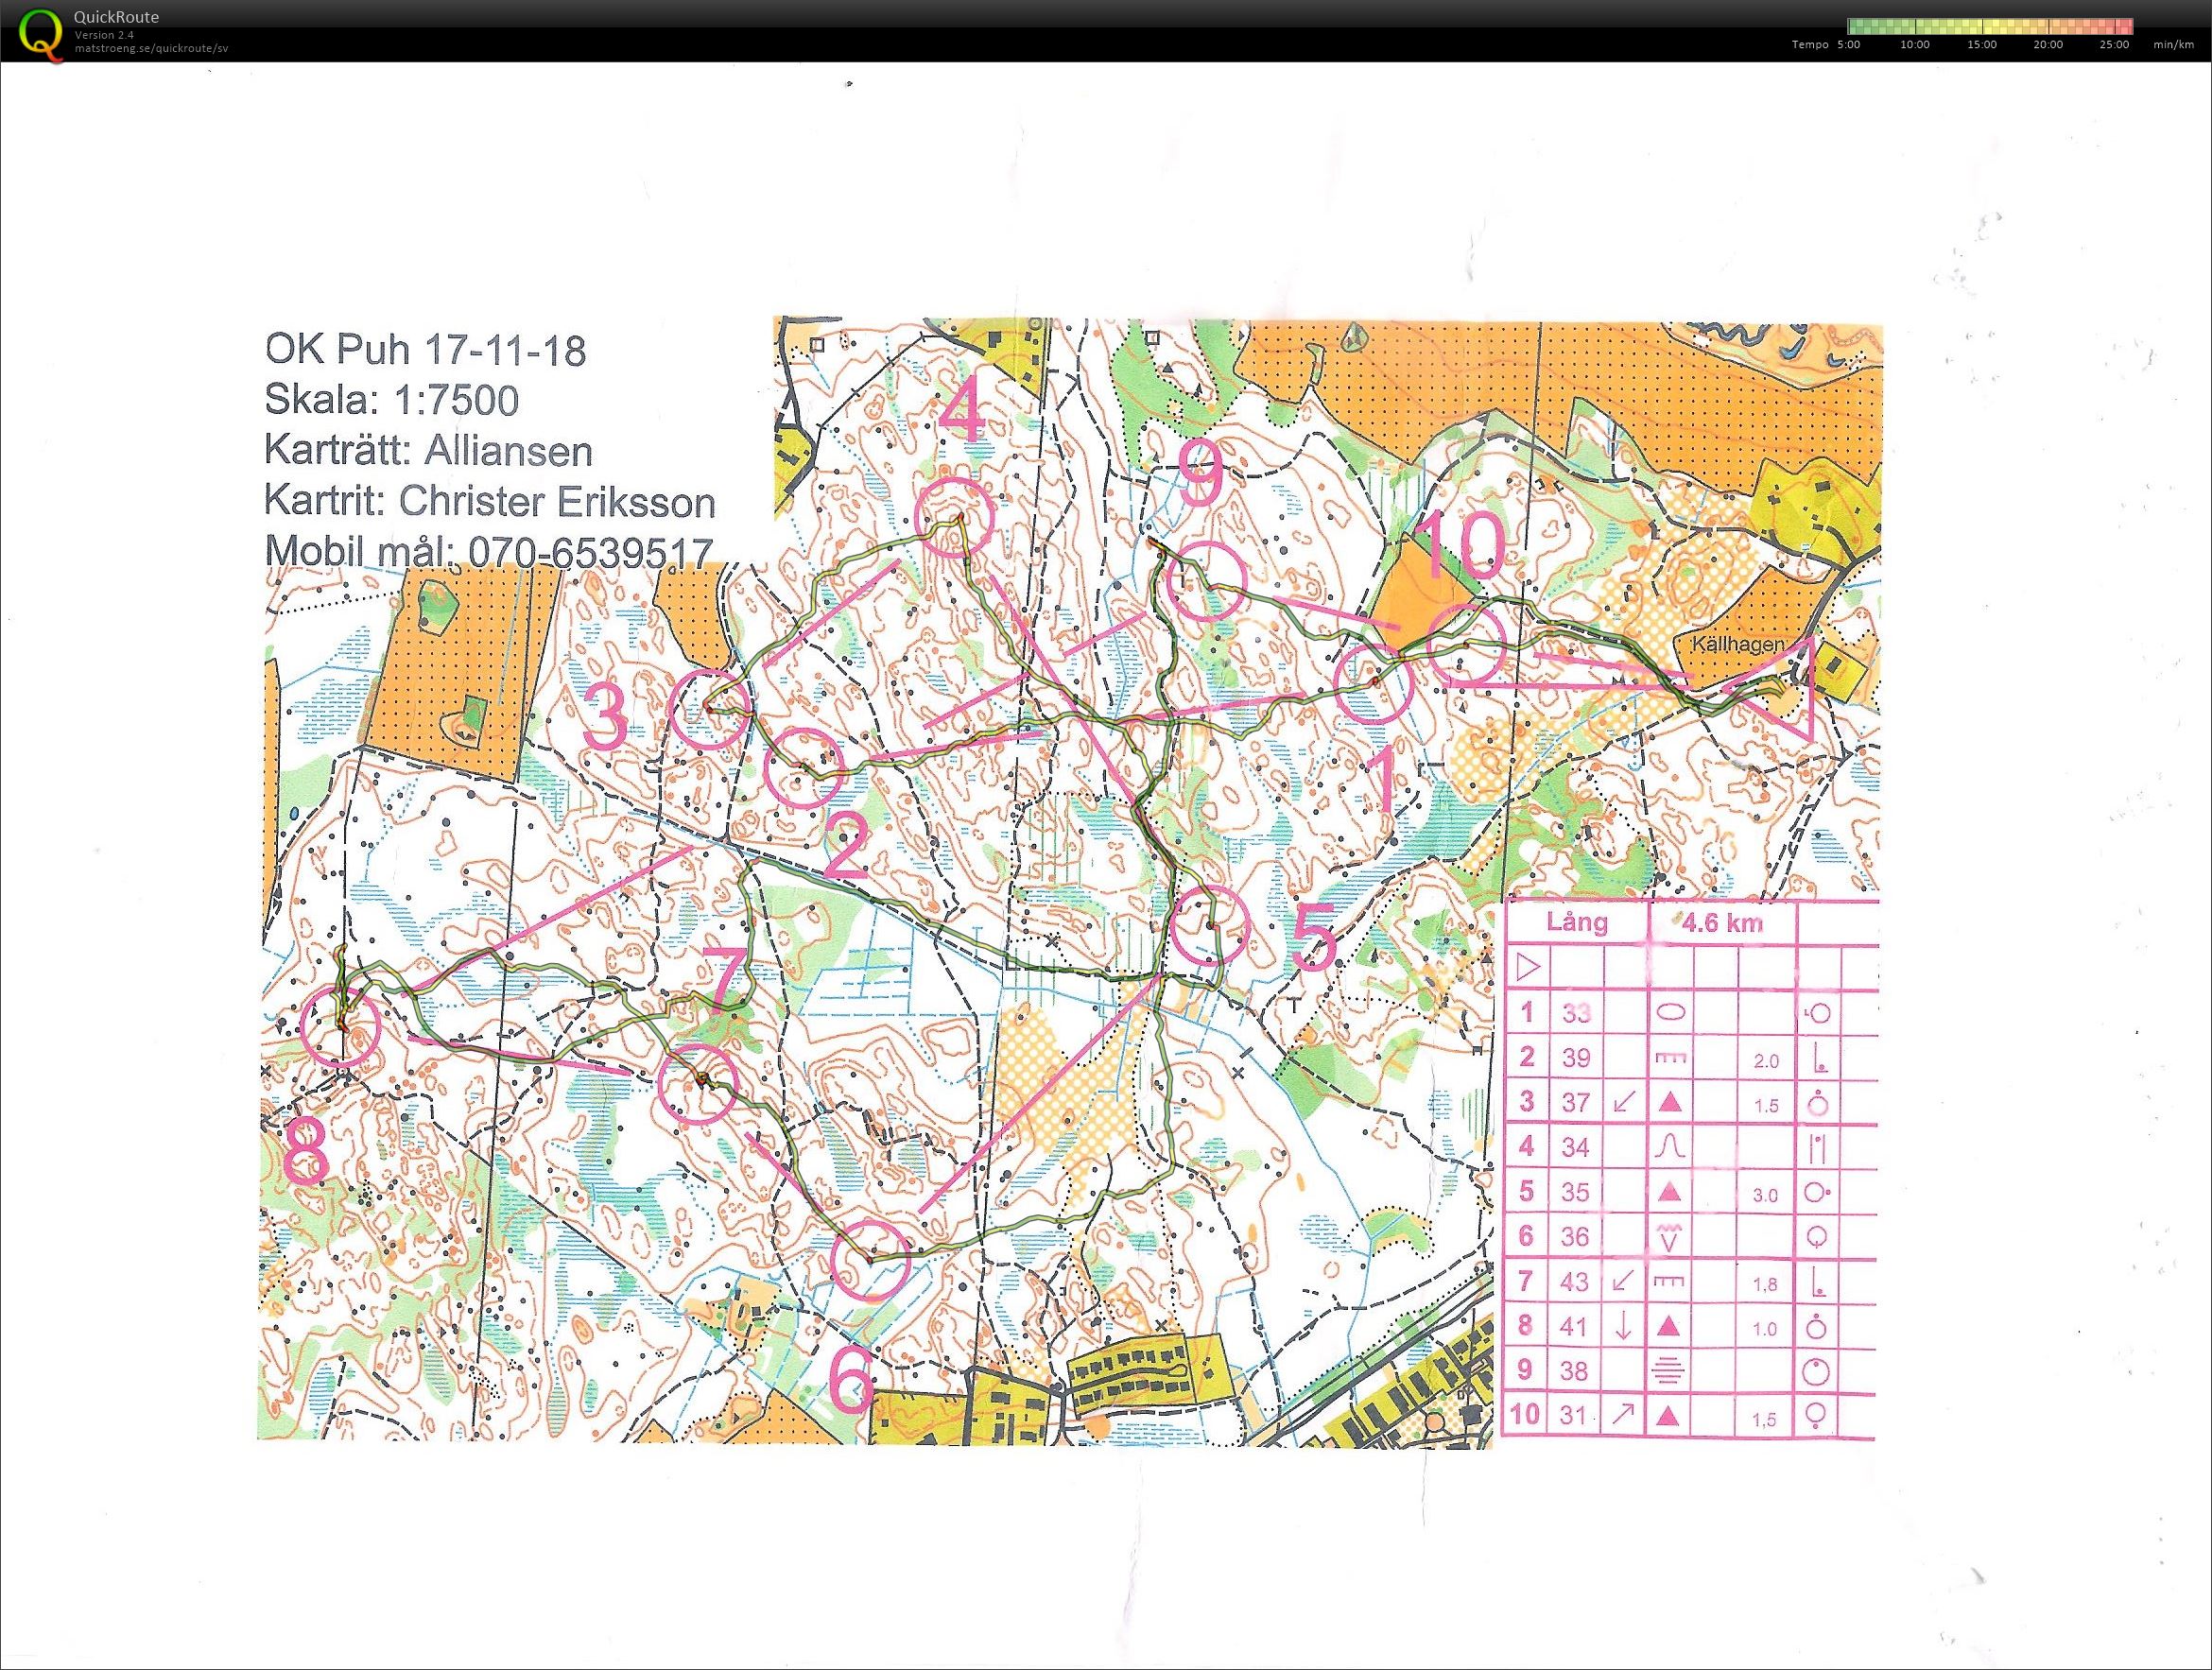Open the matstroeng.se/quickroute/sv link
The image size is (2212, 1670).
click(151, 48)
